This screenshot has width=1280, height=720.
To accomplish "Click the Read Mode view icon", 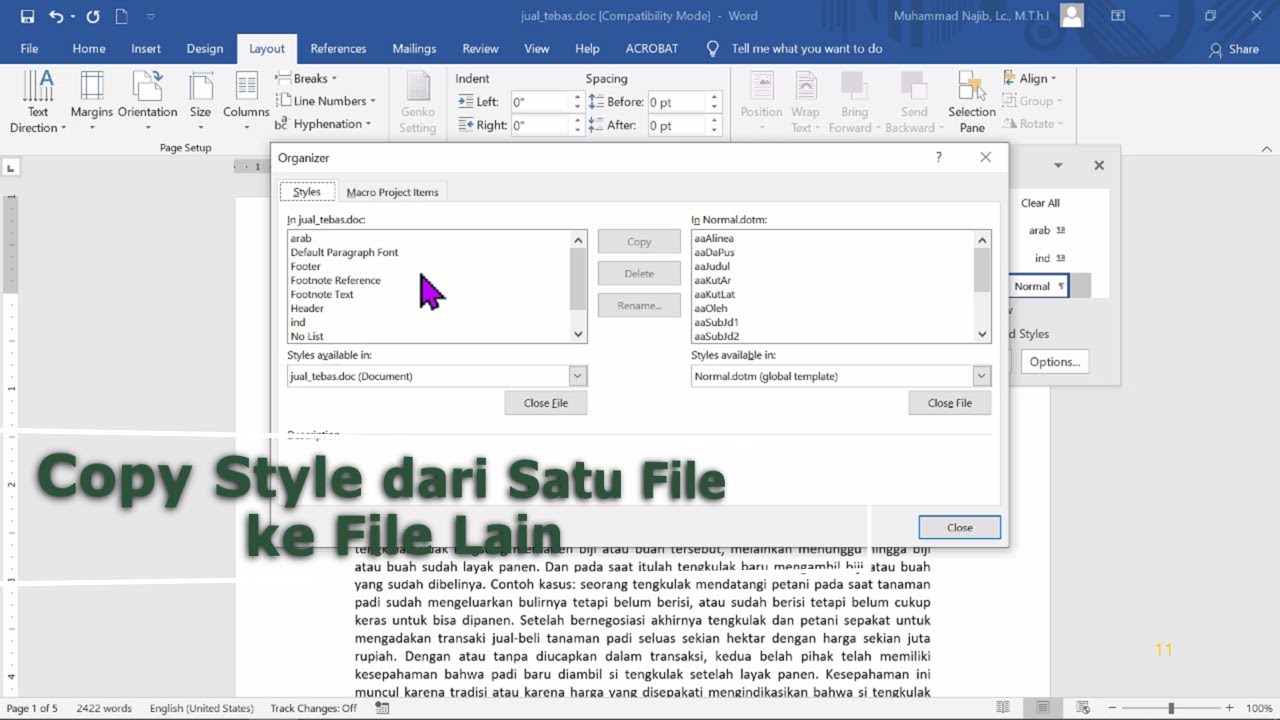I will click(1003, 708).
